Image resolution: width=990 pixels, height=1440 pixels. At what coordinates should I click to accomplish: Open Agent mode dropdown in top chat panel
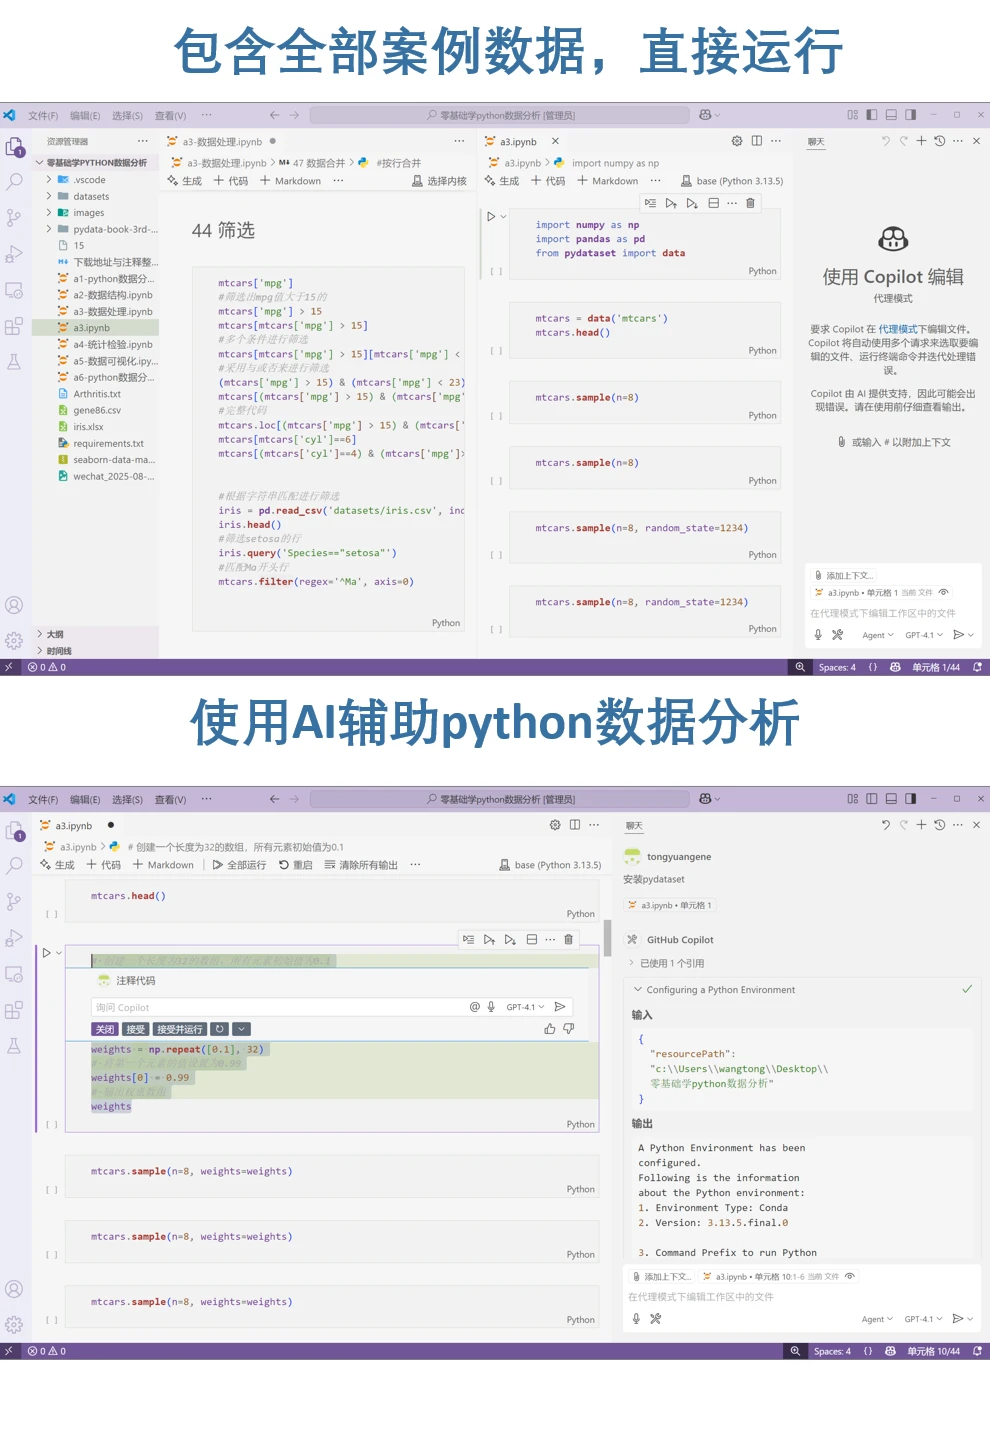coord(878,635)
